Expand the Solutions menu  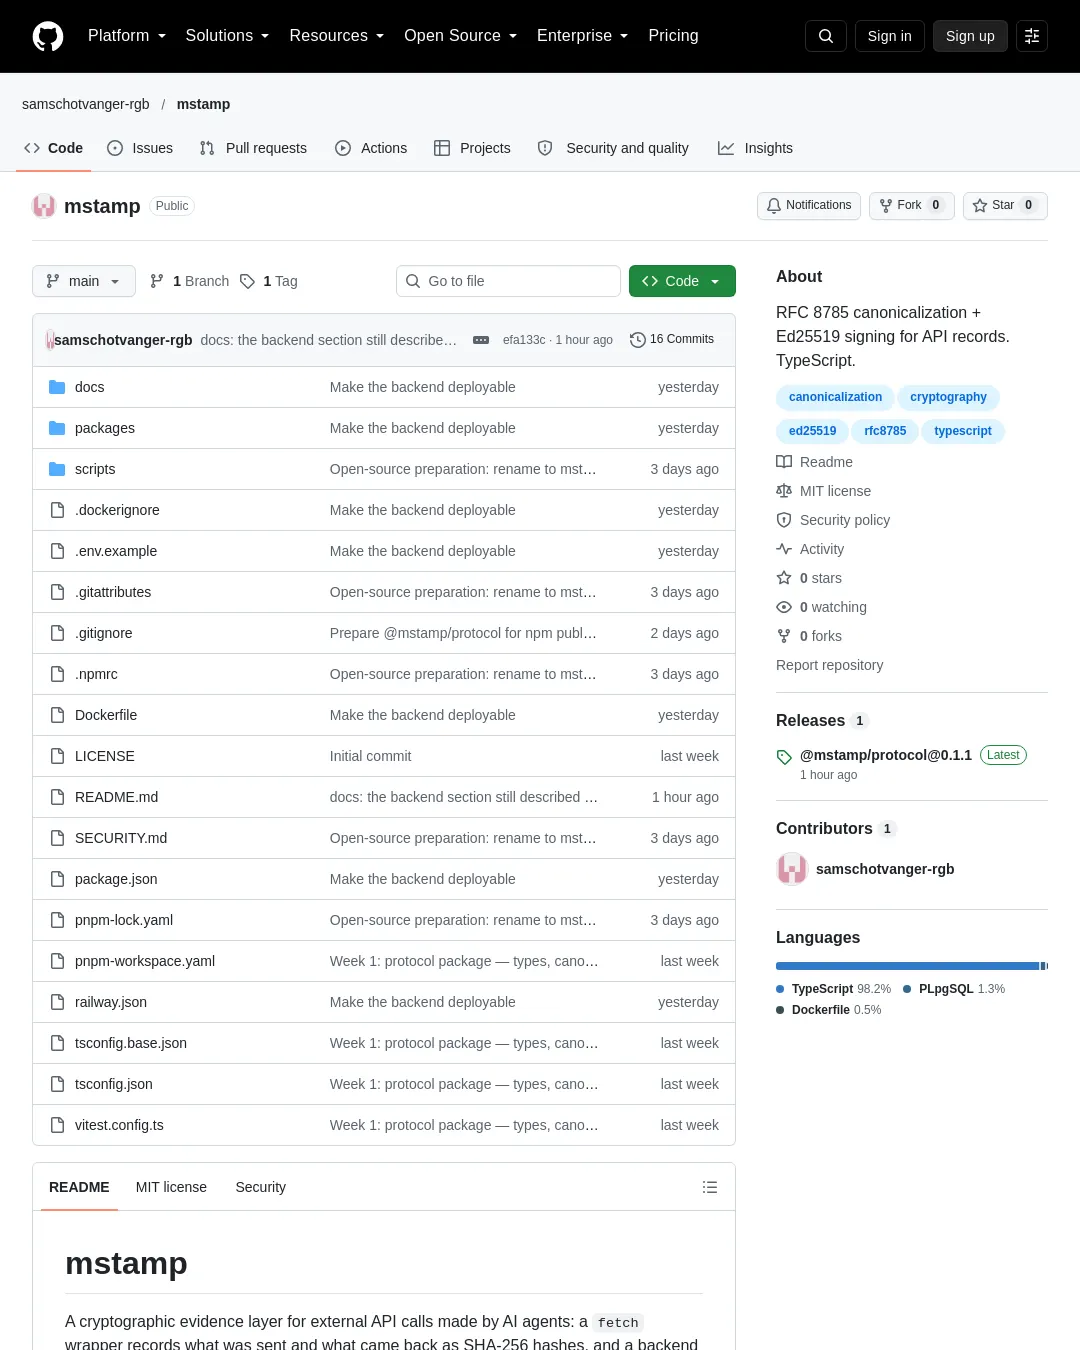click(x=227, y=36)
